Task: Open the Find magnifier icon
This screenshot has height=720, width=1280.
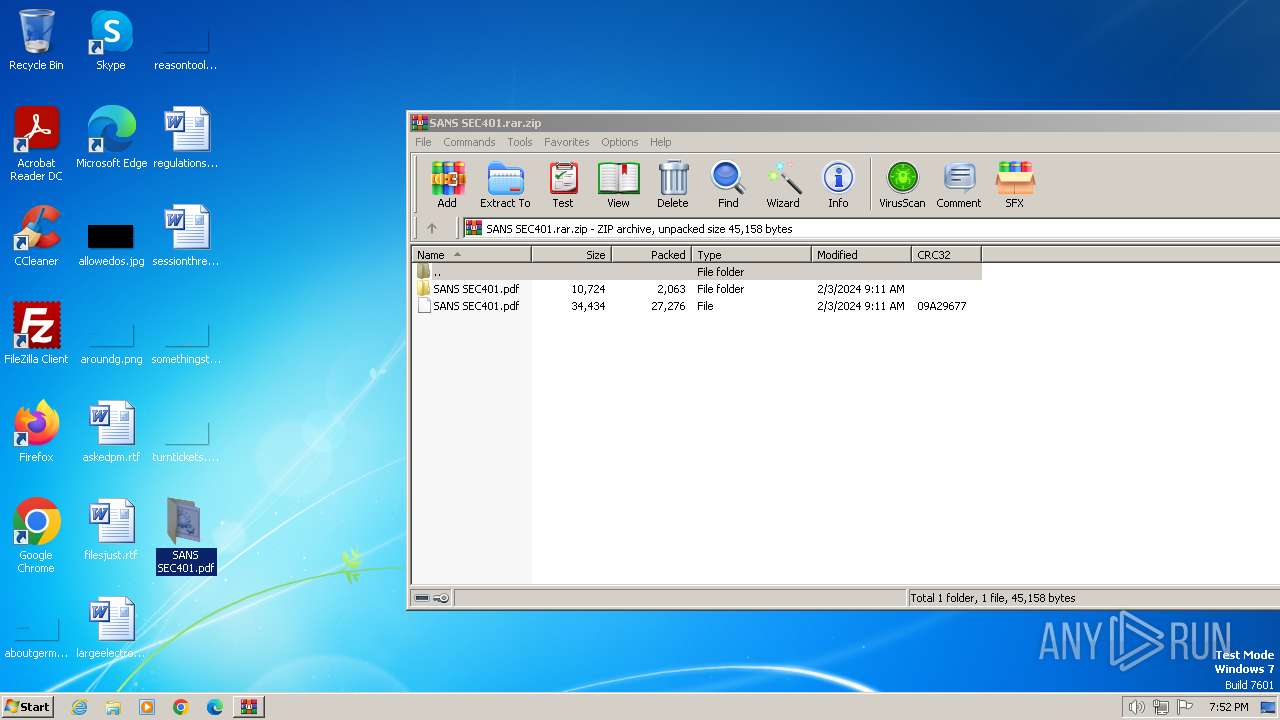Action: click(728, 185)
